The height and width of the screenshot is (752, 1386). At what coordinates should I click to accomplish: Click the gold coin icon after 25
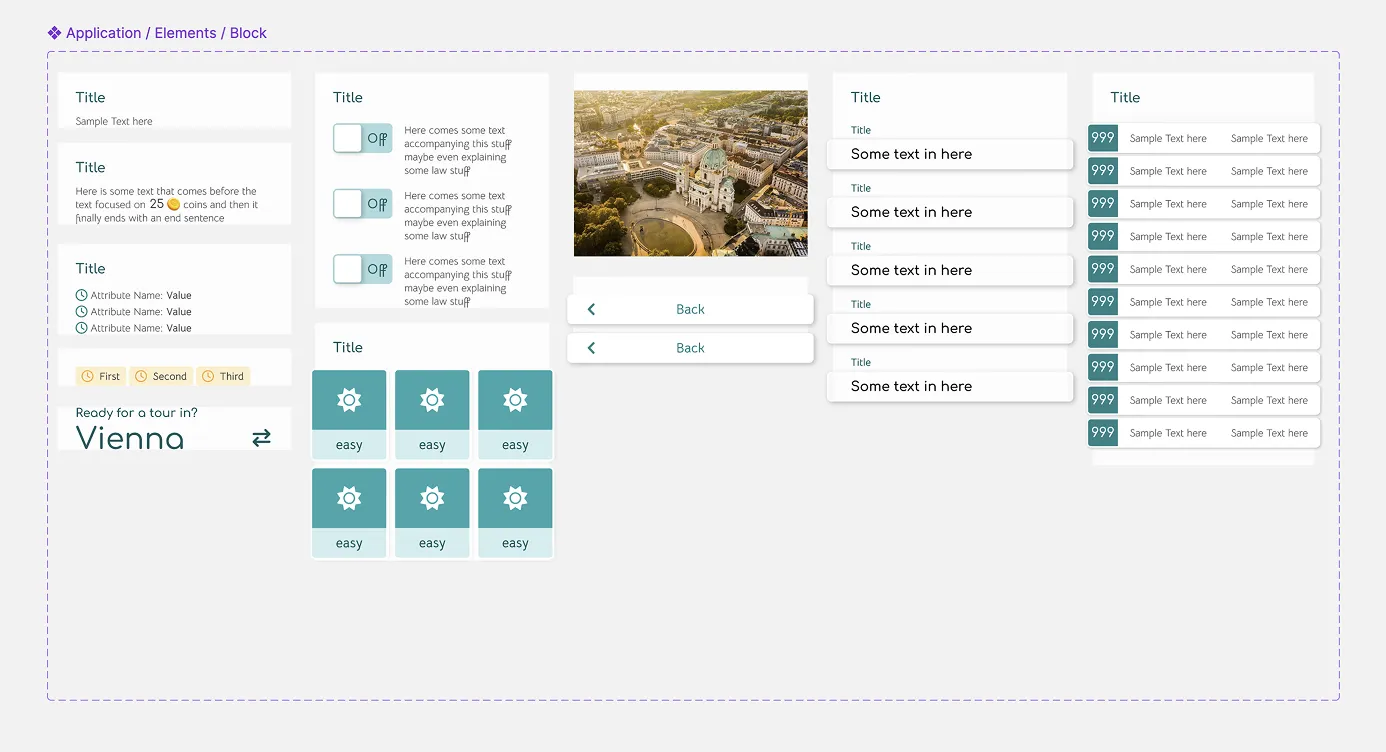(173, 205)
